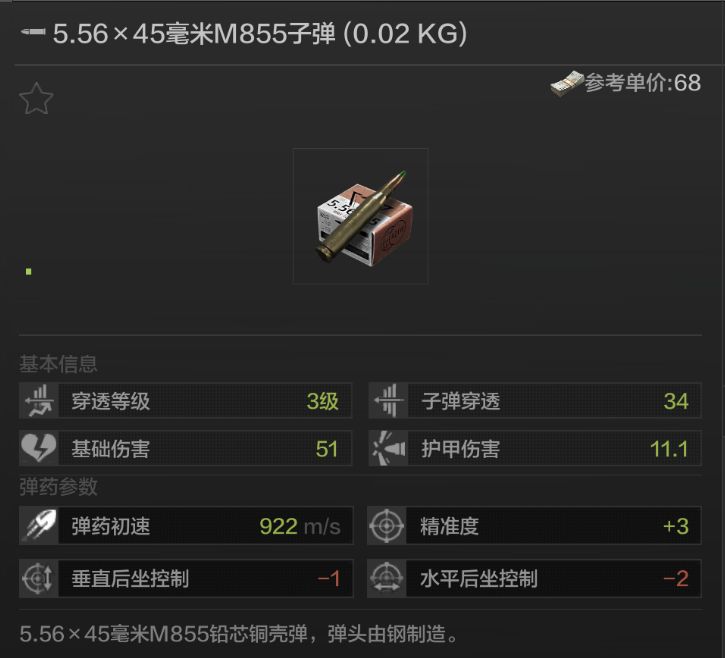This screenshot has height=658, width=725.
Task: Click the 水平后坐控制 horizontal recoil icon
Action: [x=387, y=578]
